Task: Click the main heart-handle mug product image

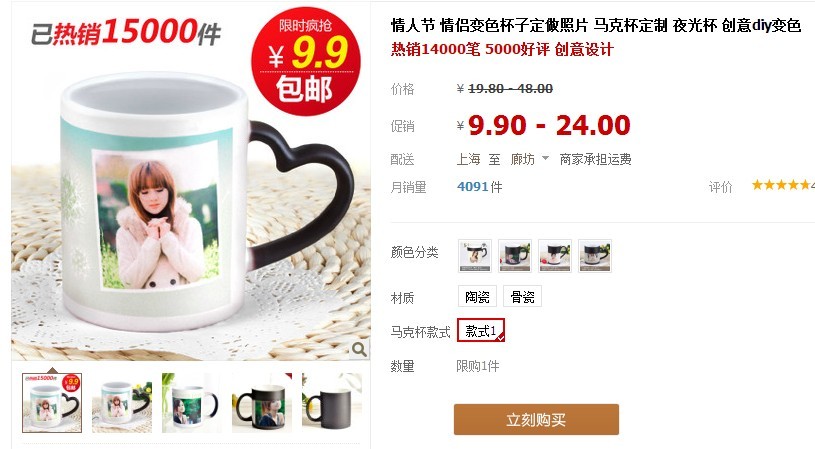Action: [190, 182]
